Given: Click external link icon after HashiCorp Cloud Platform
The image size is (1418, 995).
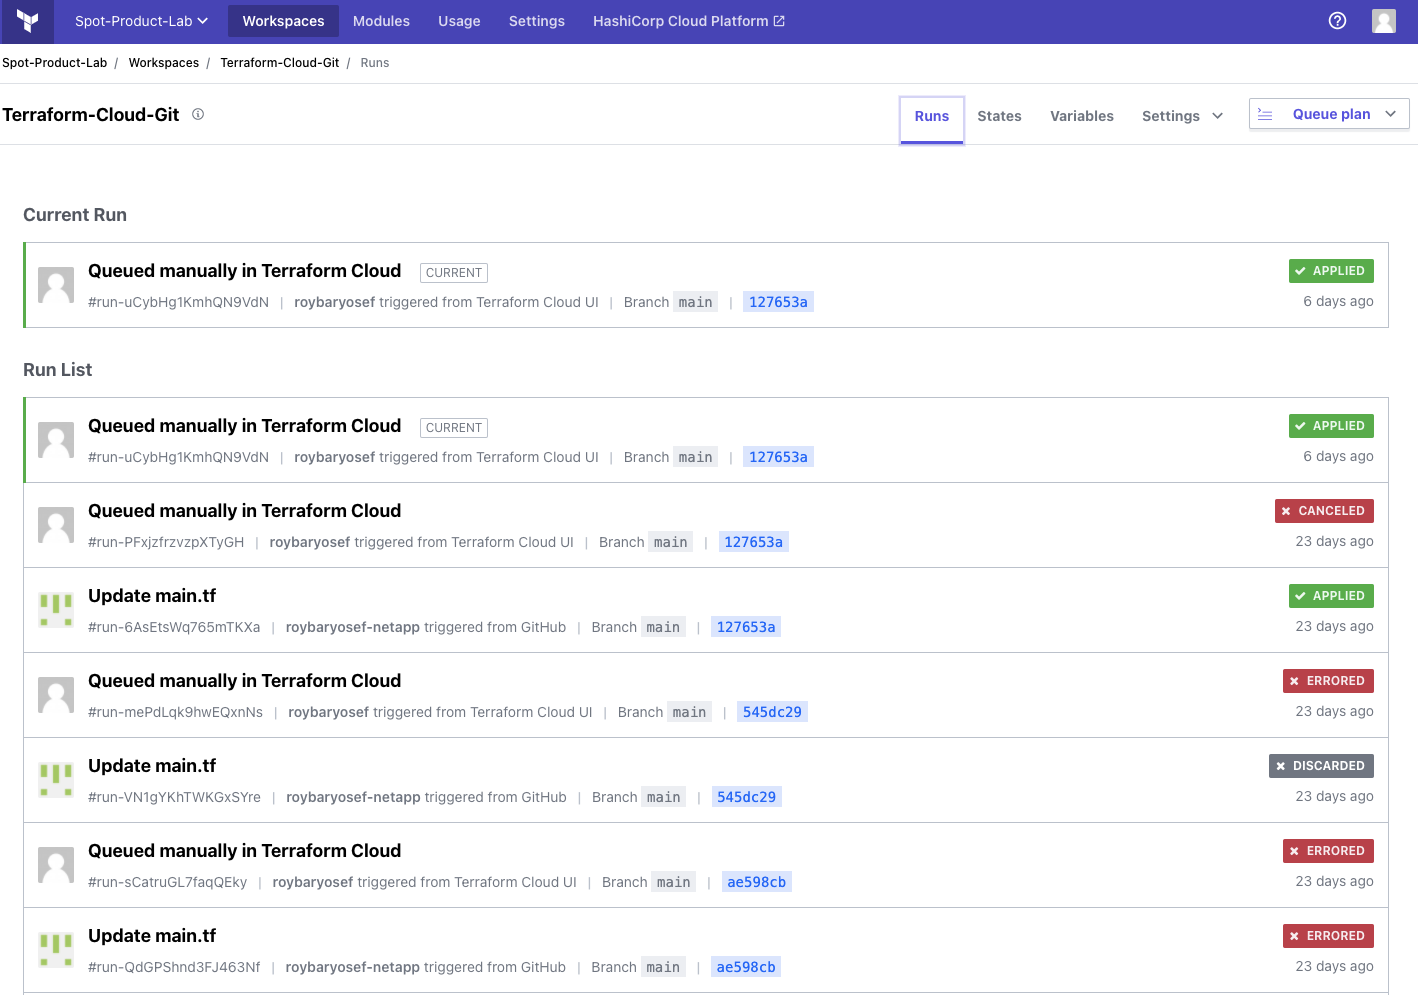Looking at the screenshot, I should [x=780, y=21].
